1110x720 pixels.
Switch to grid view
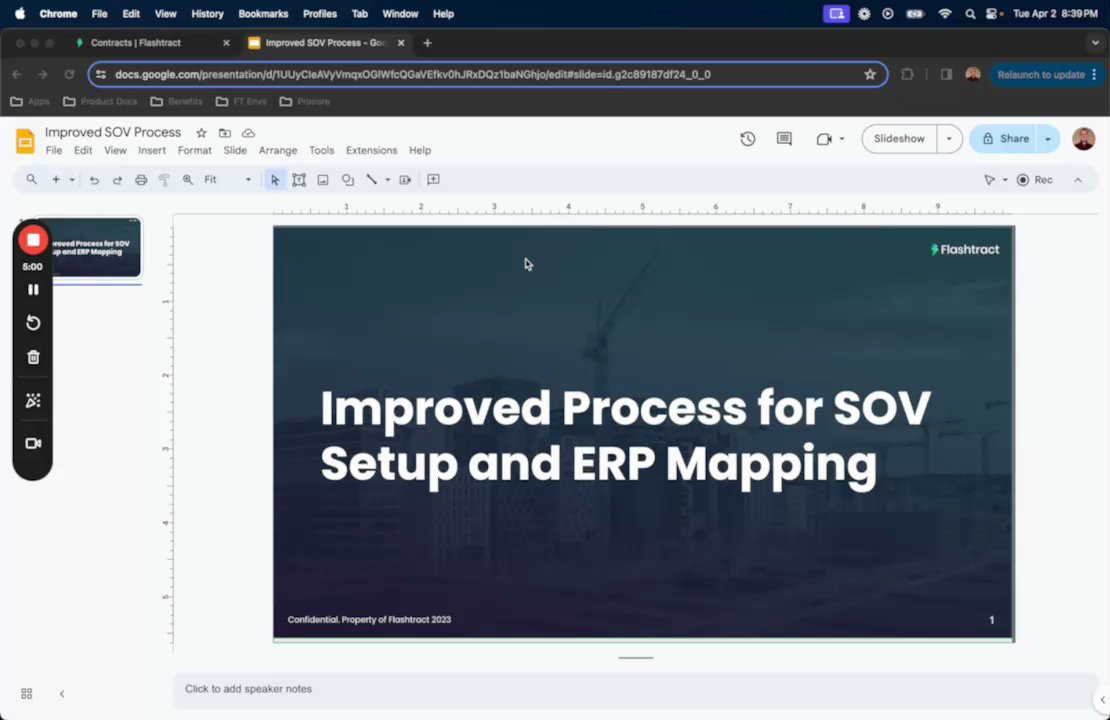[x=27, y=694]
